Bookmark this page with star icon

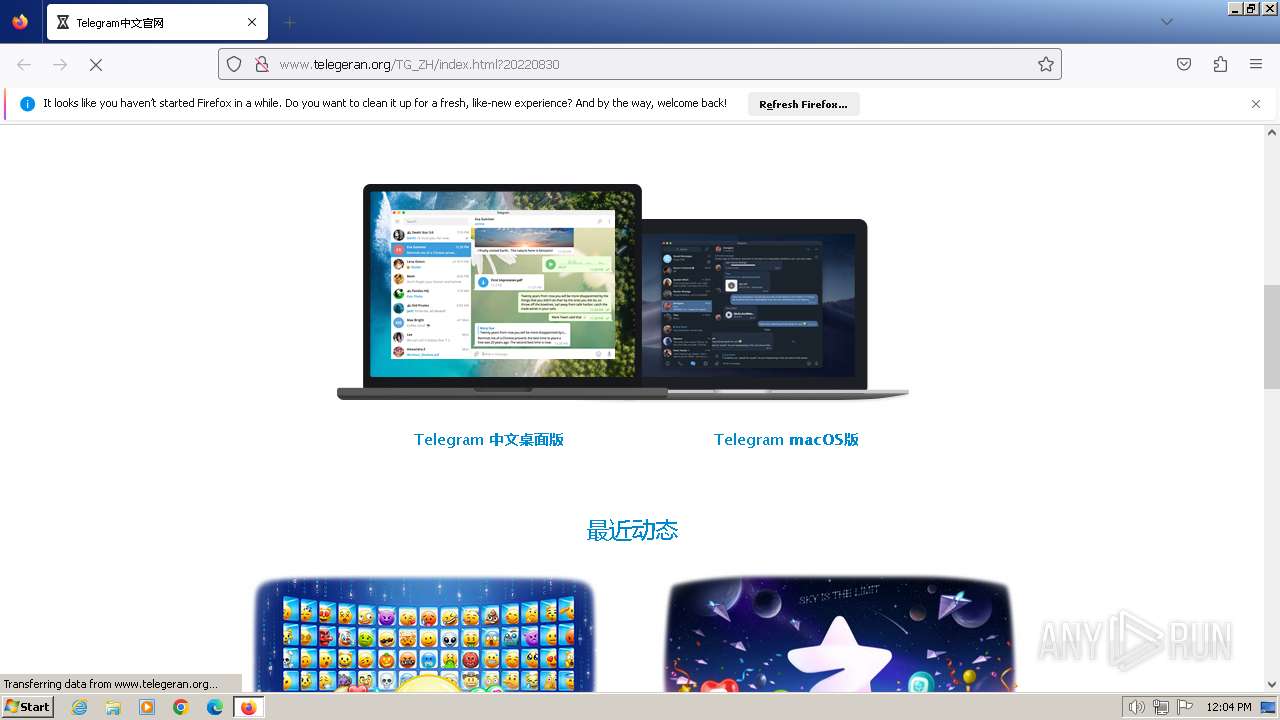coord(1046,64)
